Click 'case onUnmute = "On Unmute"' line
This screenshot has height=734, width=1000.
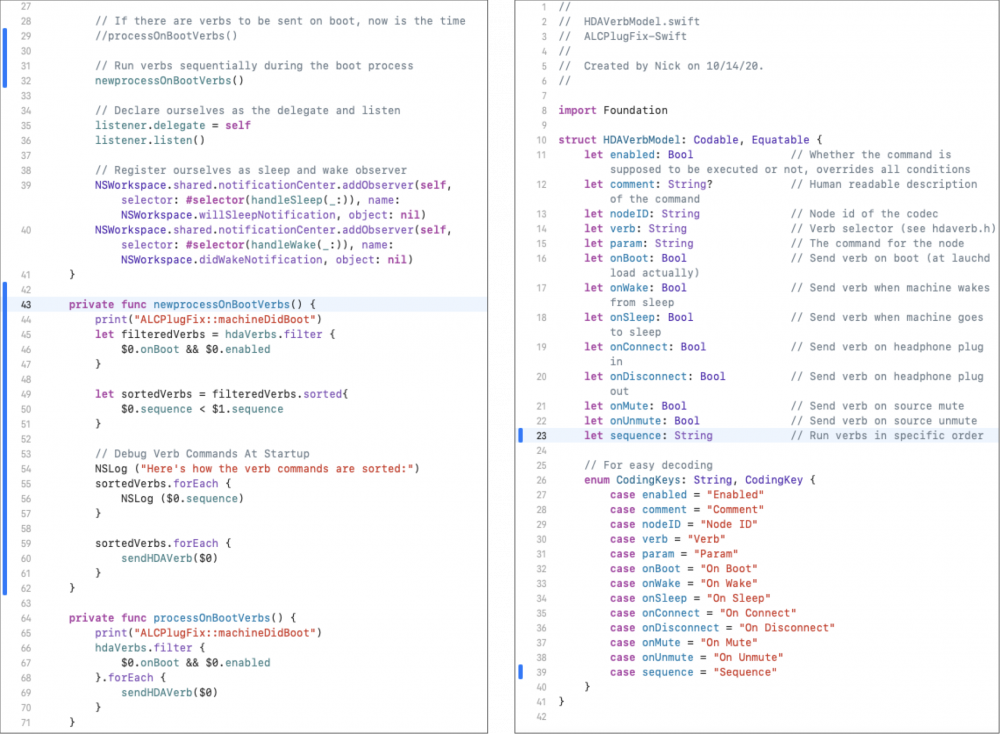(696, 657)
